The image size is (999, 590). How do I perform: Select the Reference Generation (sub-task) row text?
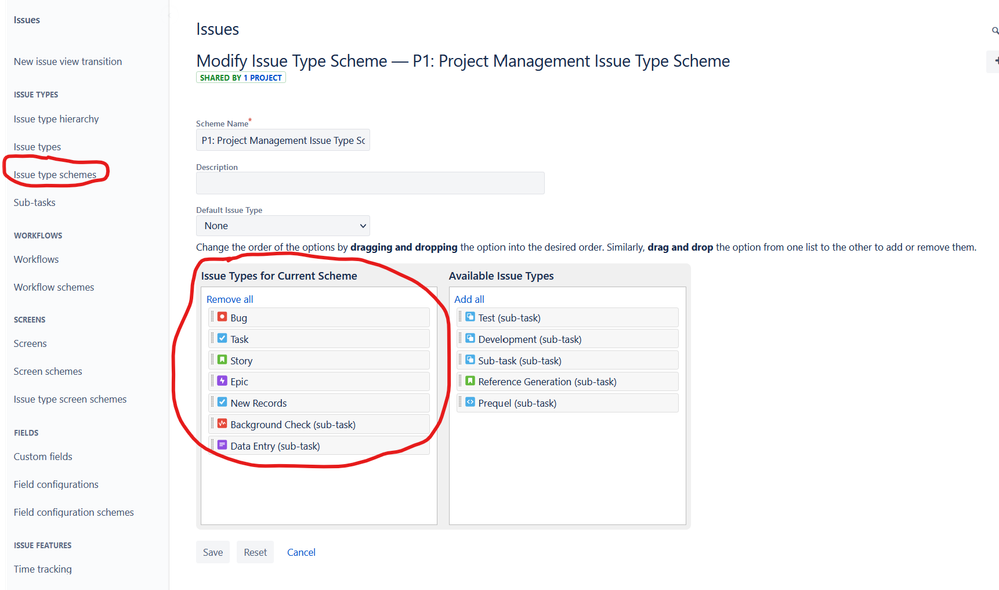[547, 382]
